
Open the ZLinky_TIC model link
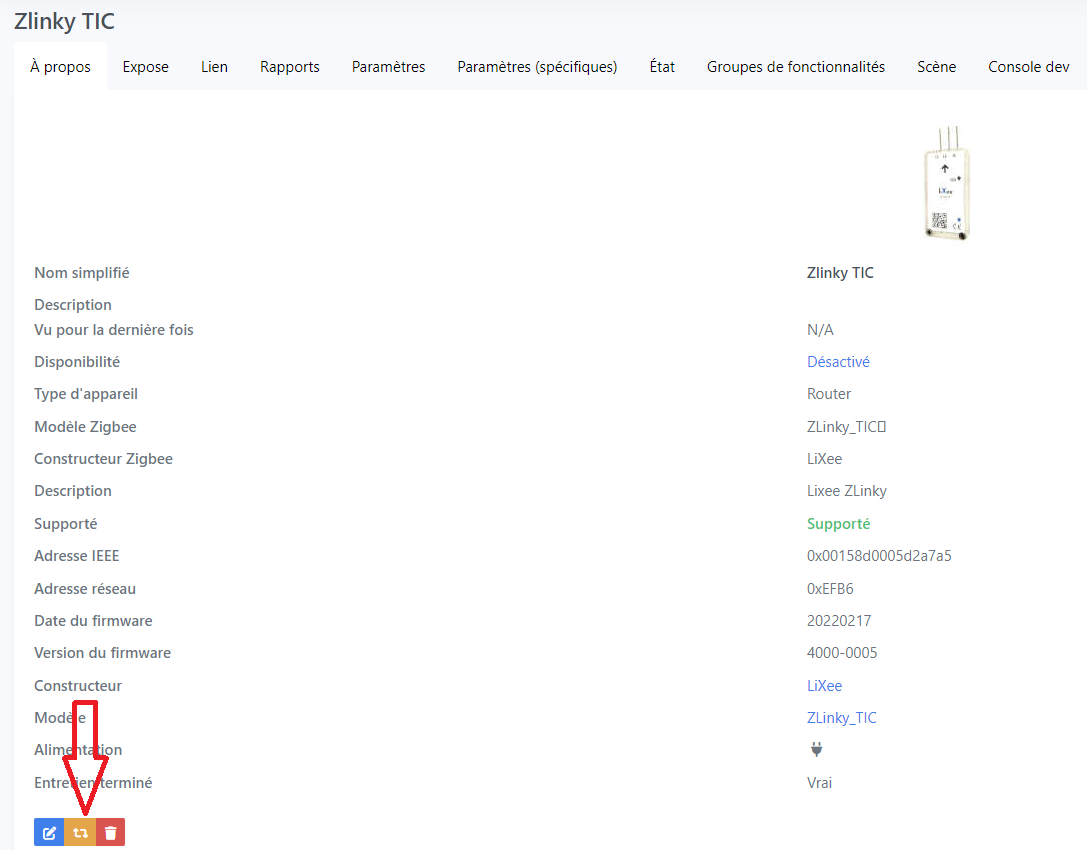click(x=842, y=718)
